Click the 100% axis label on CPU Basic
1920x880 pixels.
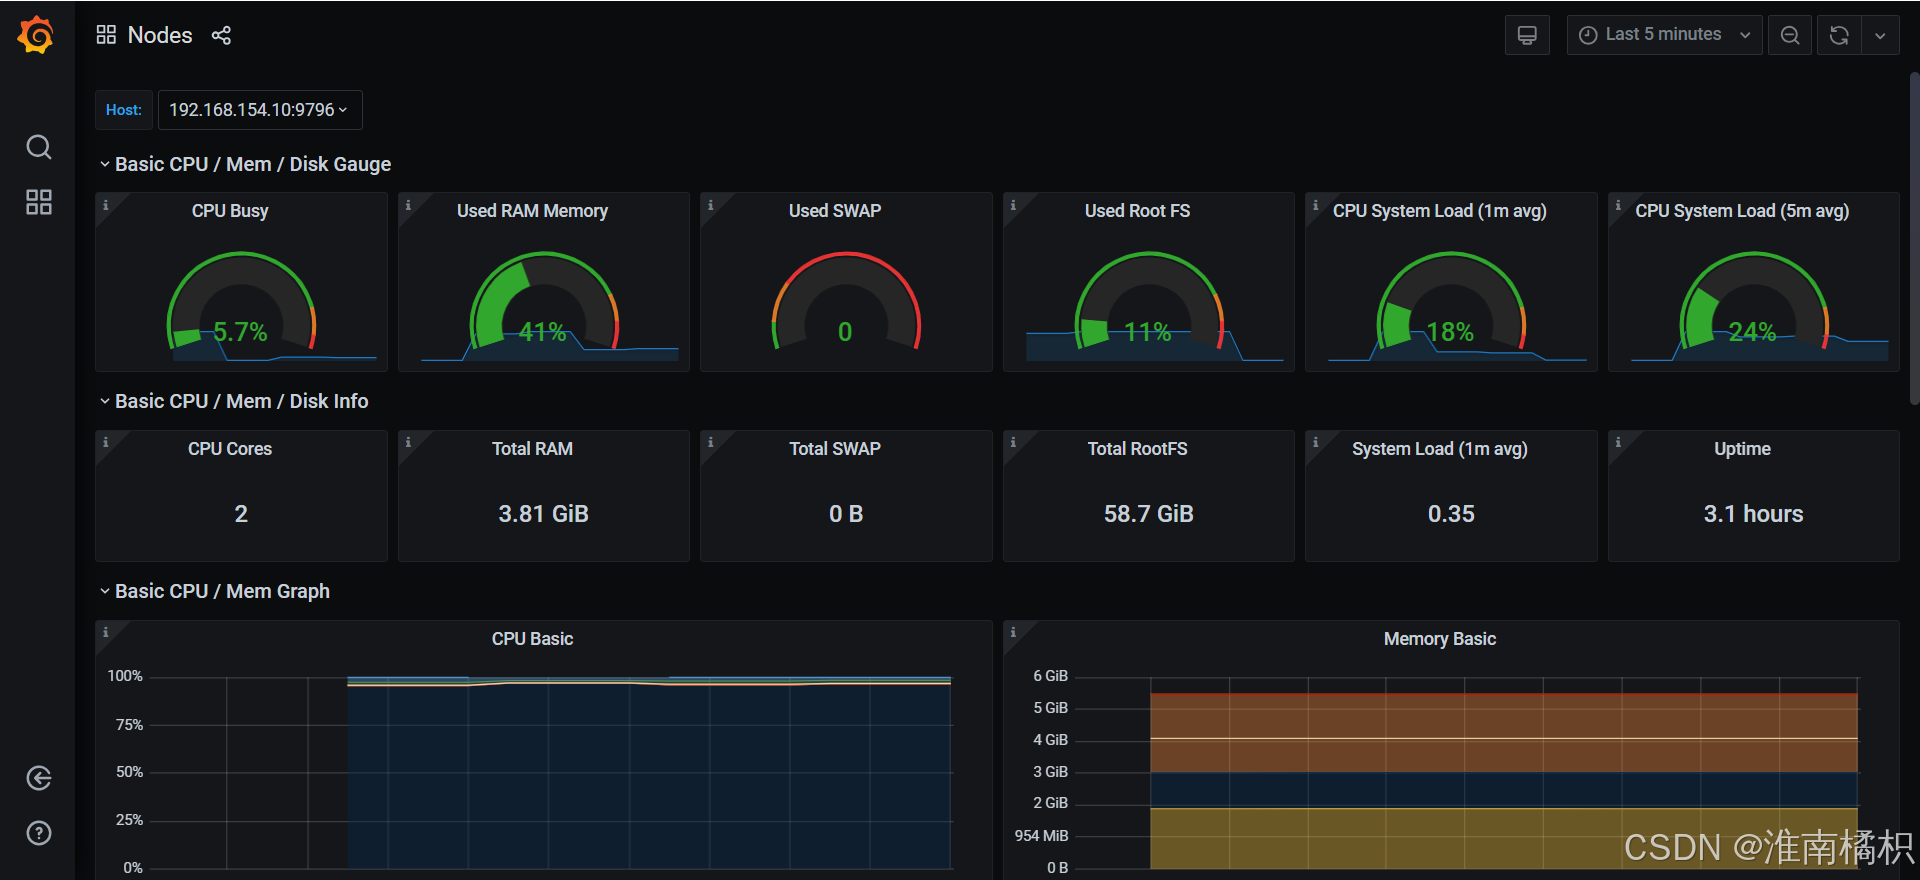coord(125,676)
